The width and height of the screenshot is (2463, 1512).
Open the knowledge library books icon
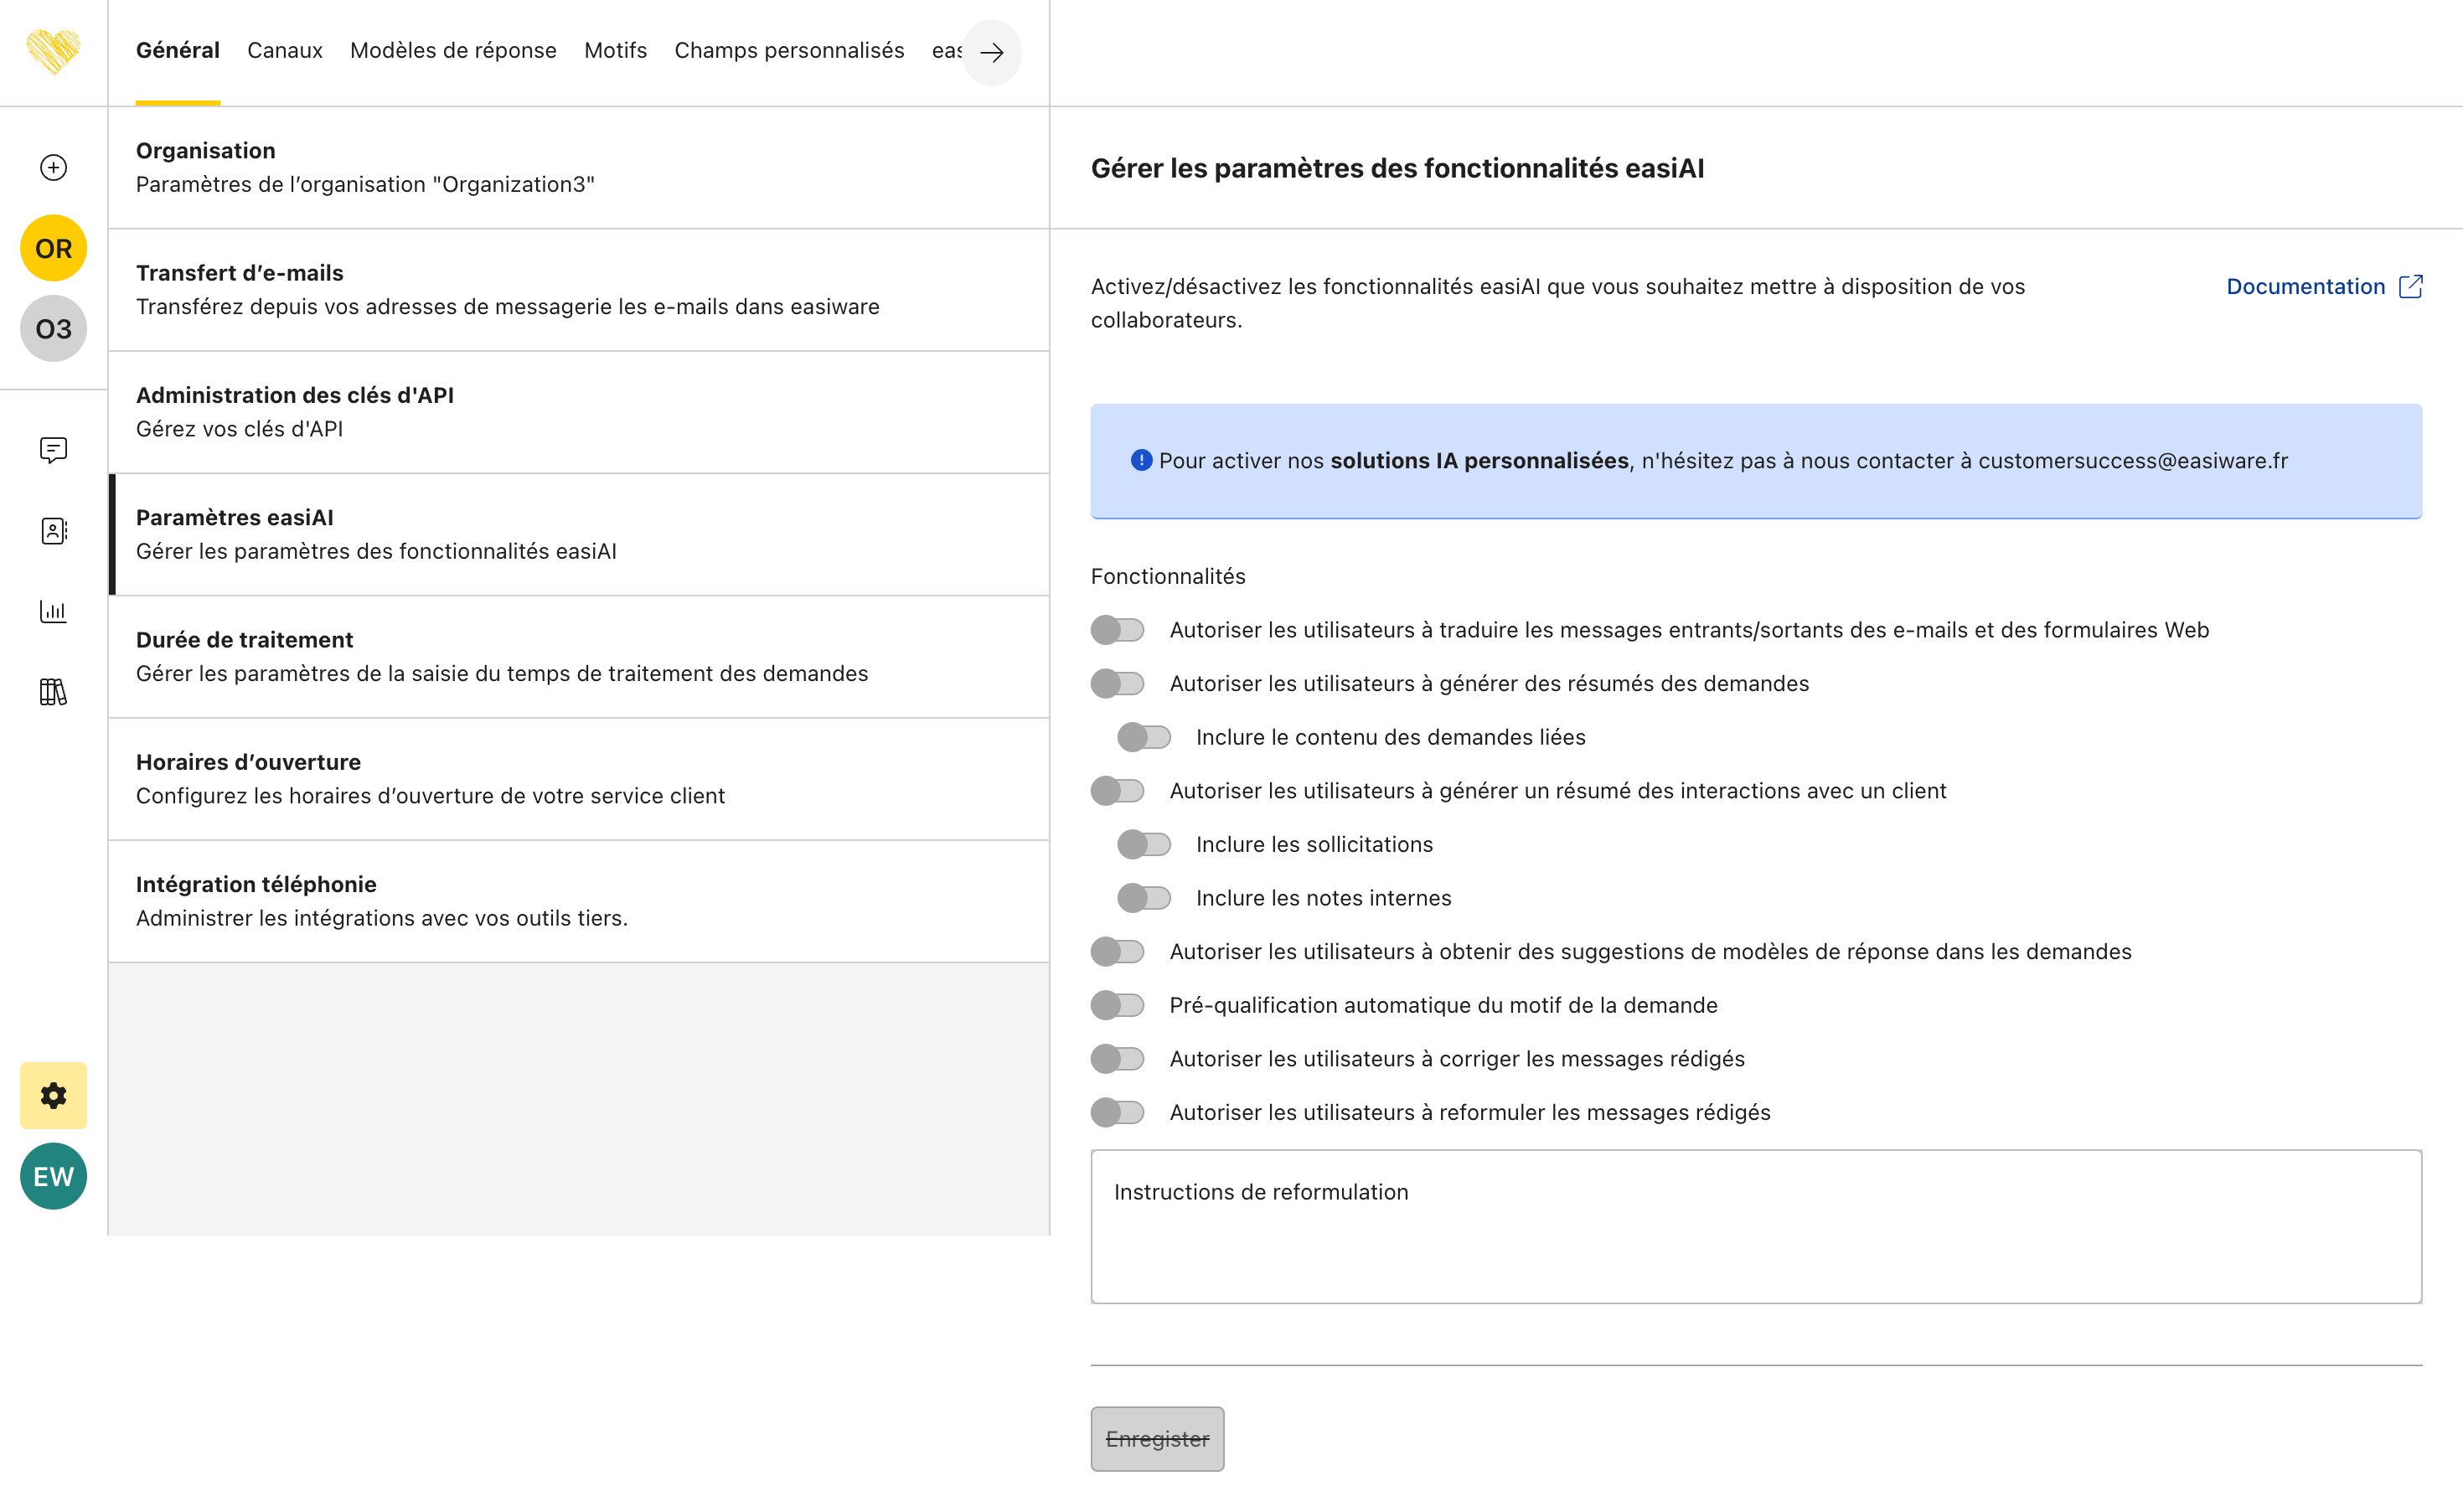[53, 692]
